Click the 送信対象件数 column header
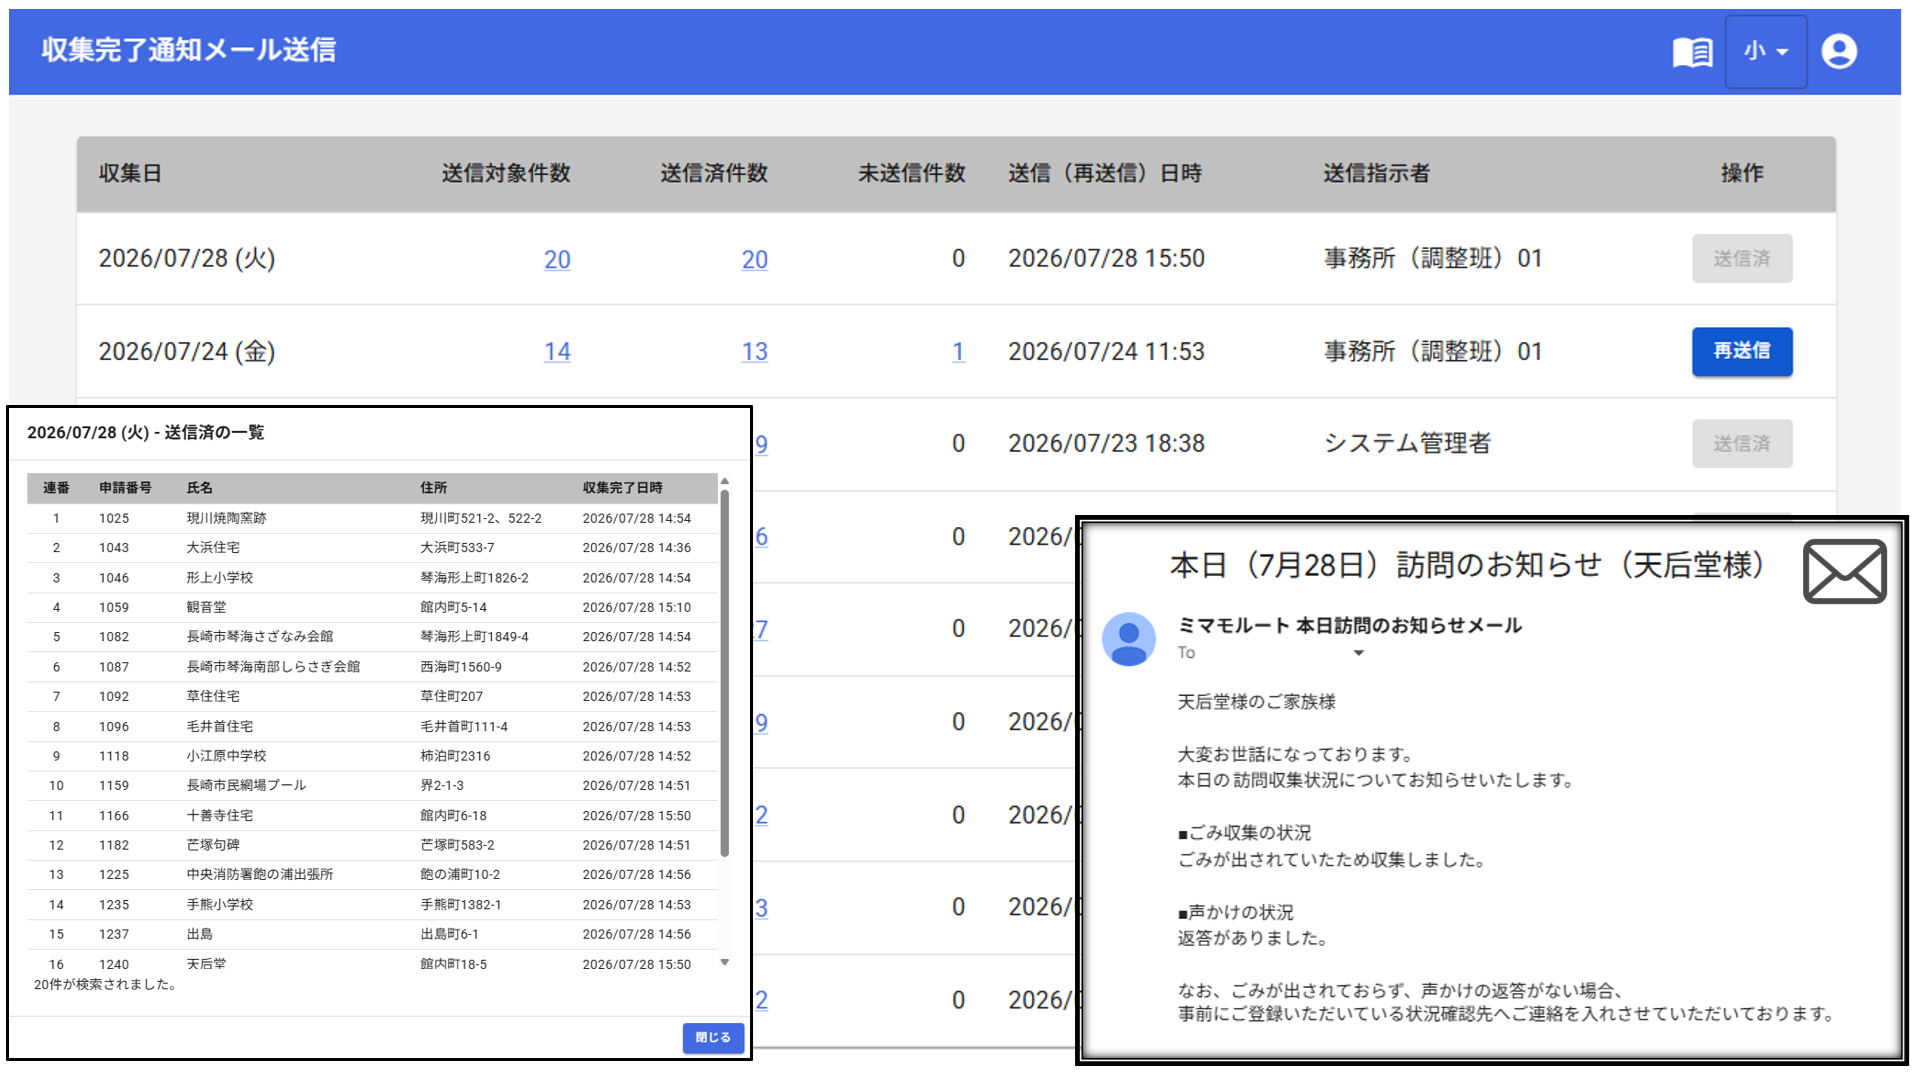 click(506, 173)
